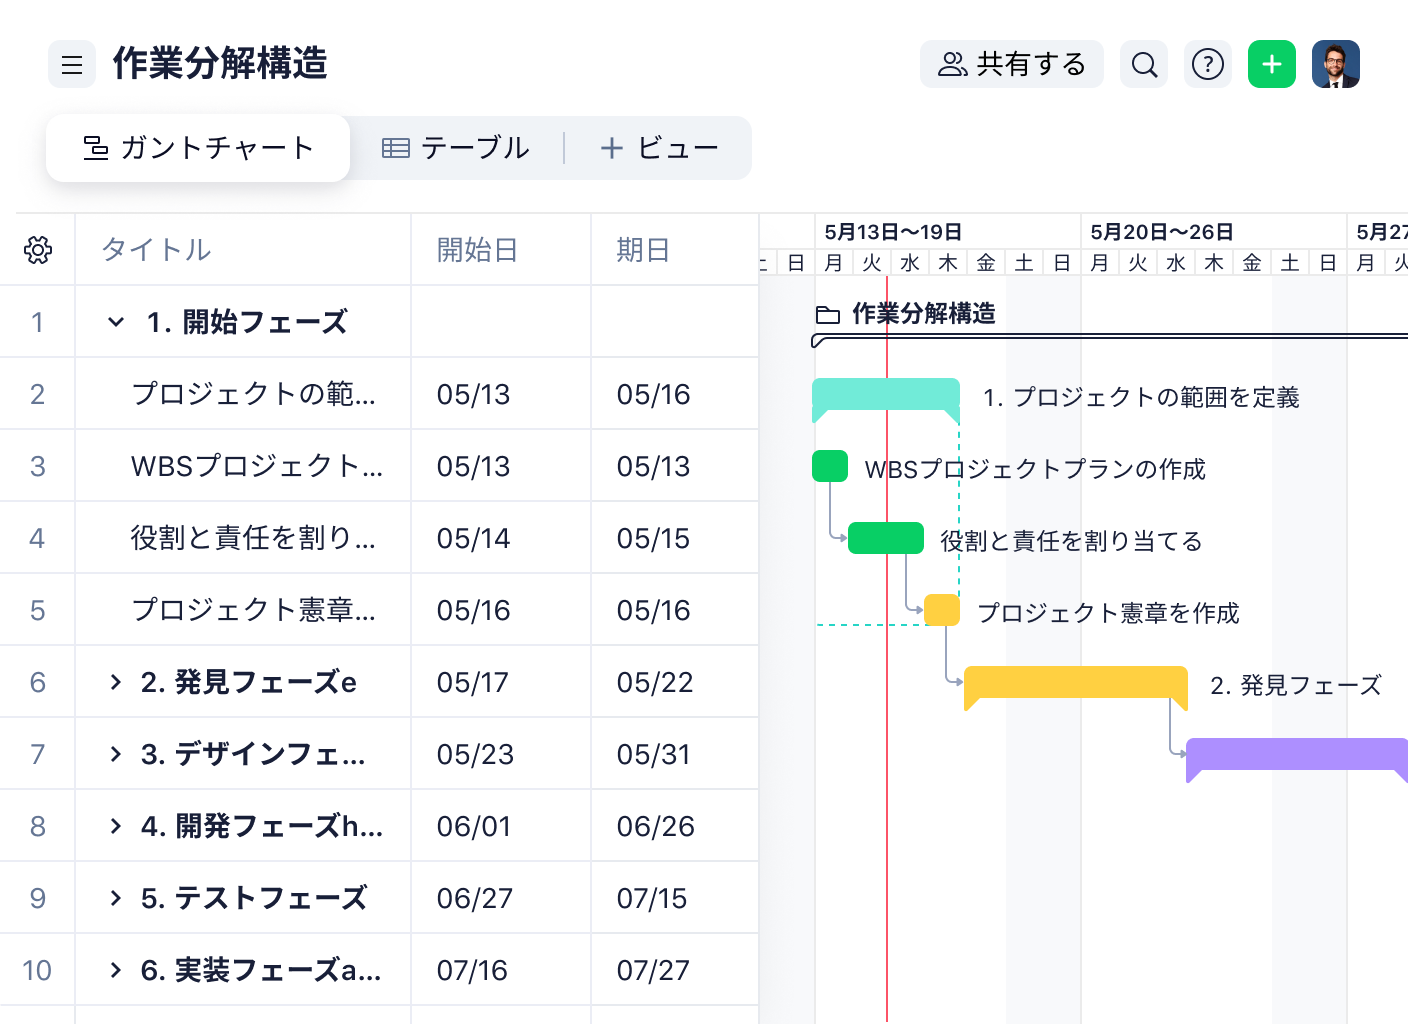Collapse the 1. 開始フェーズ group
1408x1024 pixels.
(116, 322)
